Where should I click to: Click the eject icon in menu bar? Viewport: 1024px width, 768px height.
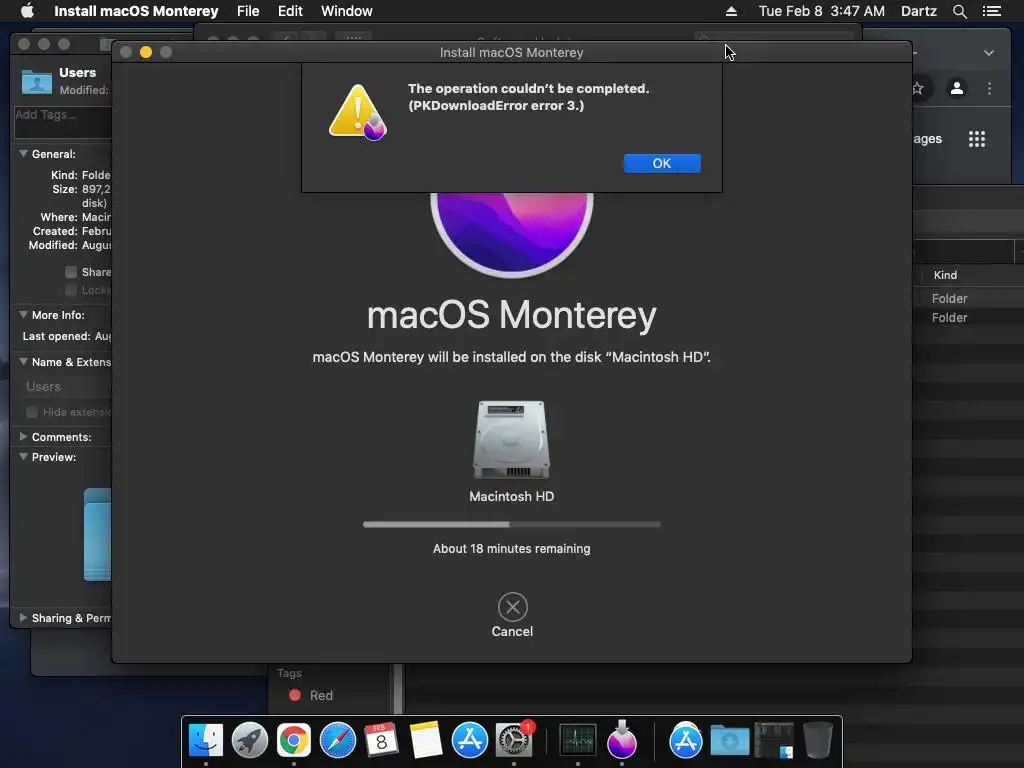coord(731,11)
